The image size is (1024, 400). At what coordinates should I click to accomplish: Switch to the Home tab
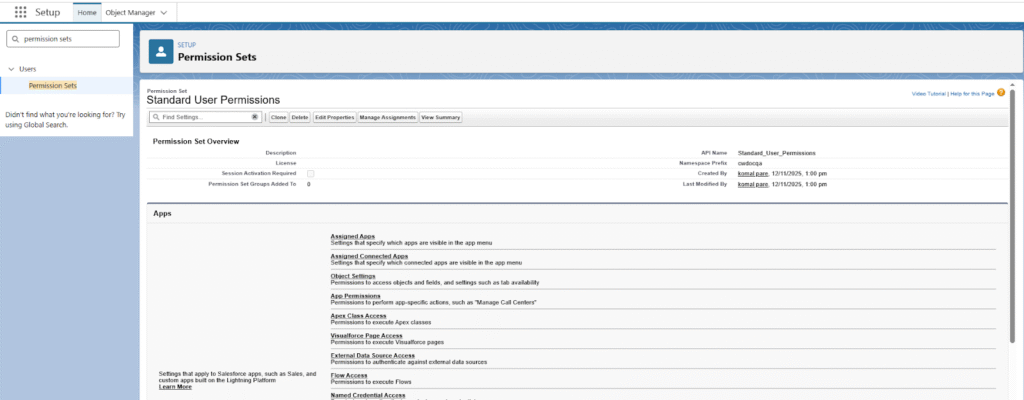point(87,12)
